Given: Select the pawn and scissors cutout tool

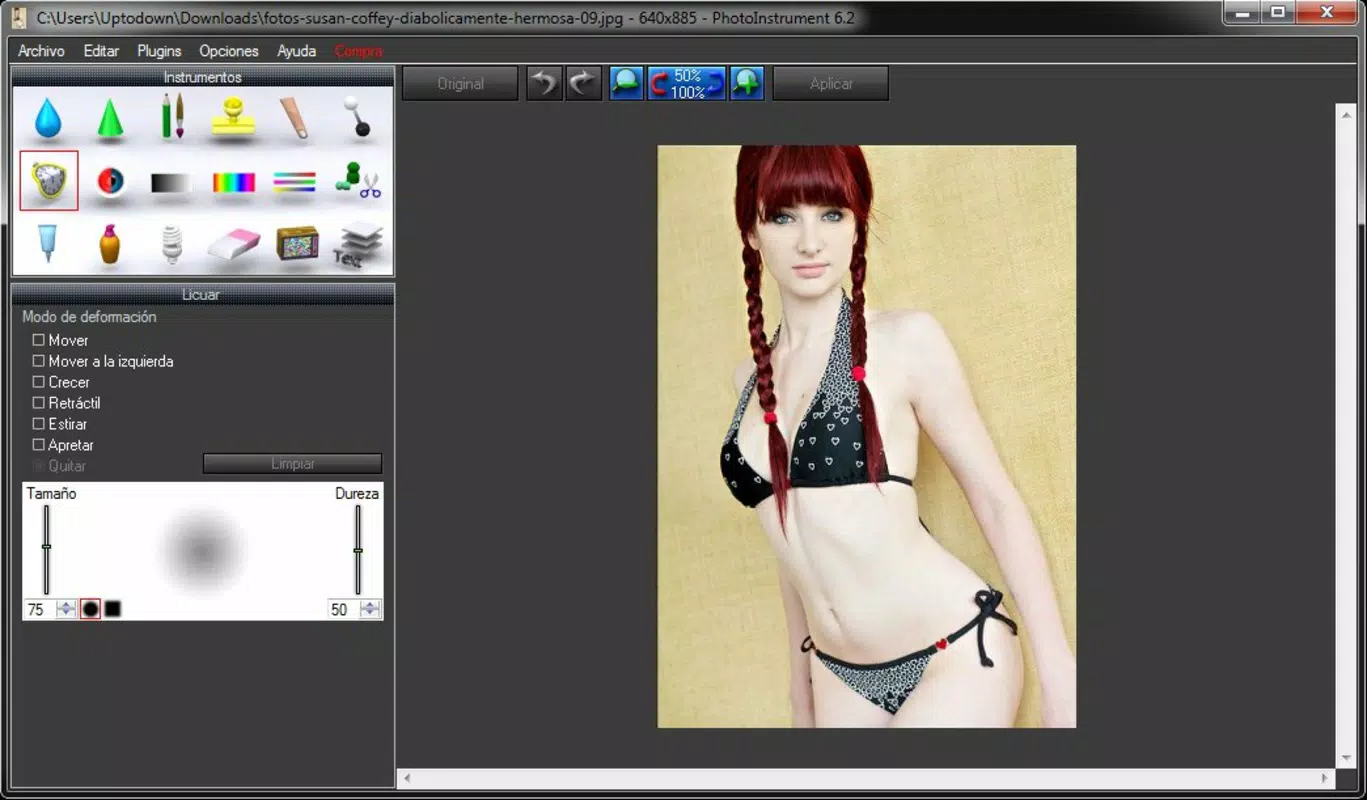Looking at the screenshot, I should point(358,181).
